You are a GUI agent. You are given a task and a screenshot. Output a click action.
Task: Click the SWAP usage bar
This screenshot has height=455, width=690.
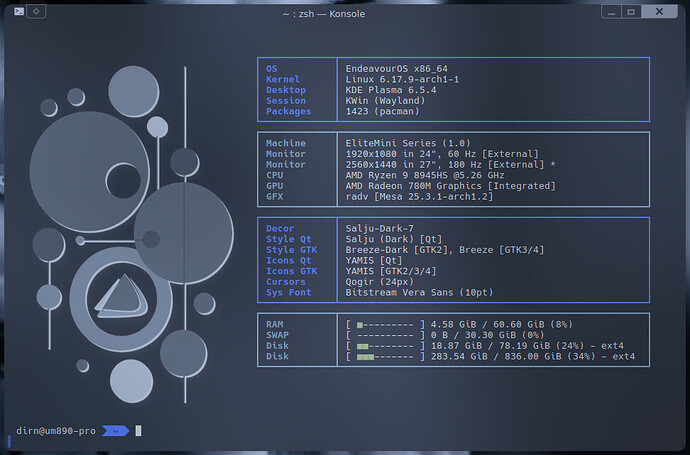[385, 335]
